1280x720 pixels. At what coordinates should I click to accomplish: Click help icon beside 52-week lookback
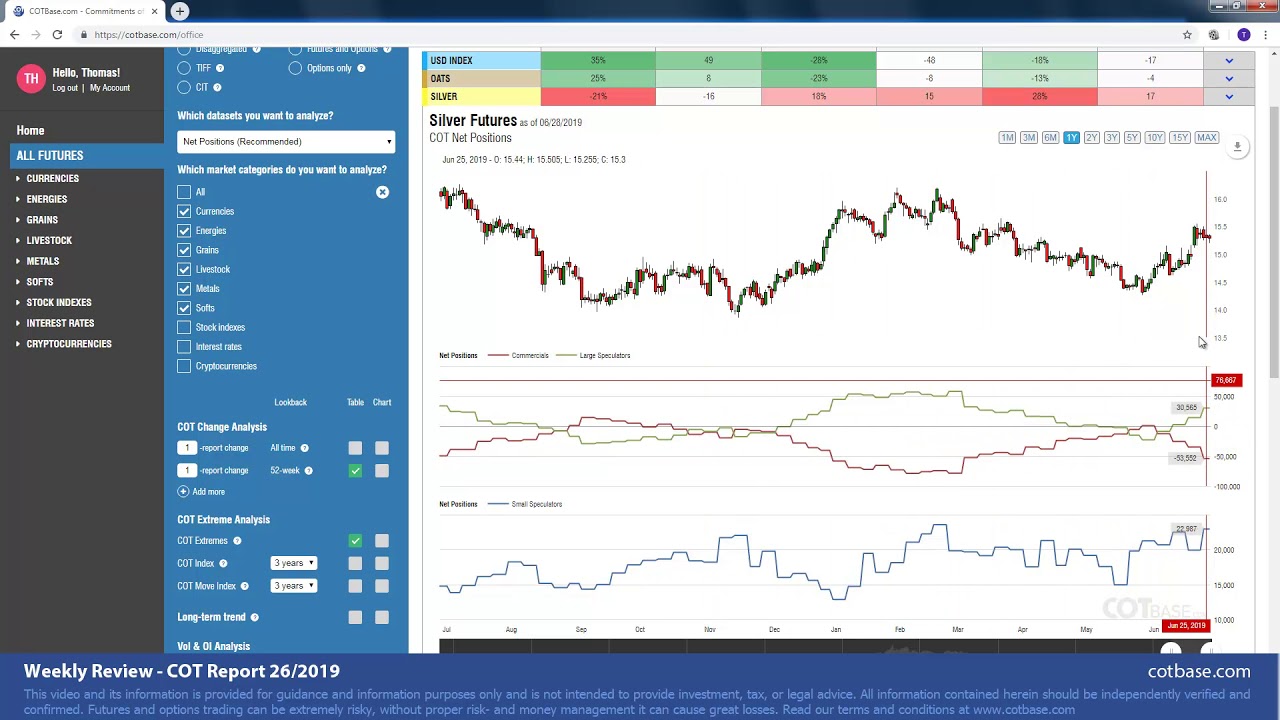point(308,470)
